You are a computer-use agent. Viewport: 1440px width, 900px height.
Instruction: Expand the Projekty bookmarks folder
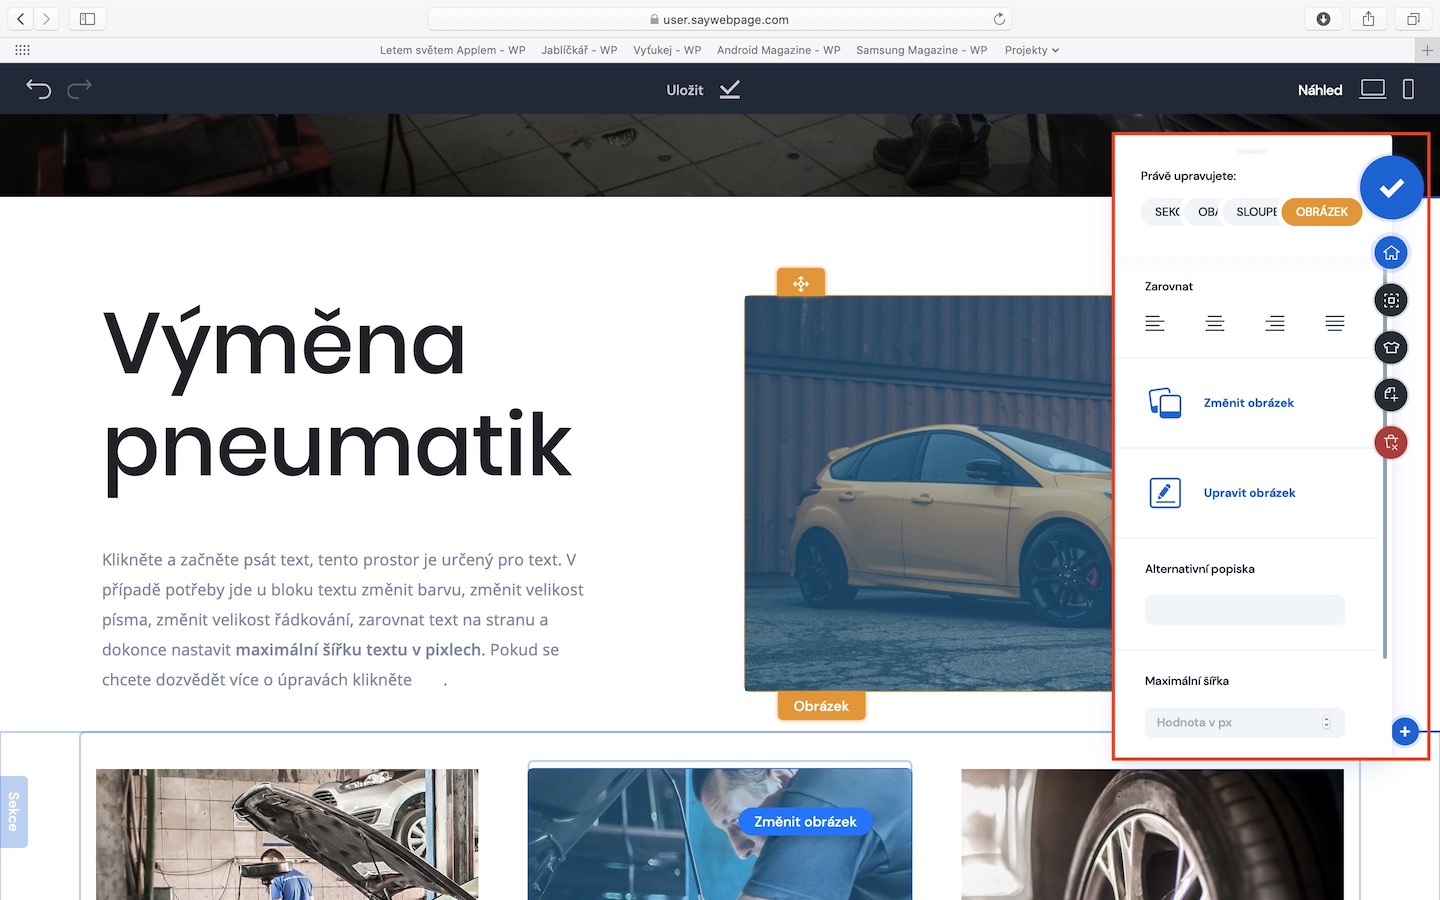pyautogui.click(x=1032, y=50)
